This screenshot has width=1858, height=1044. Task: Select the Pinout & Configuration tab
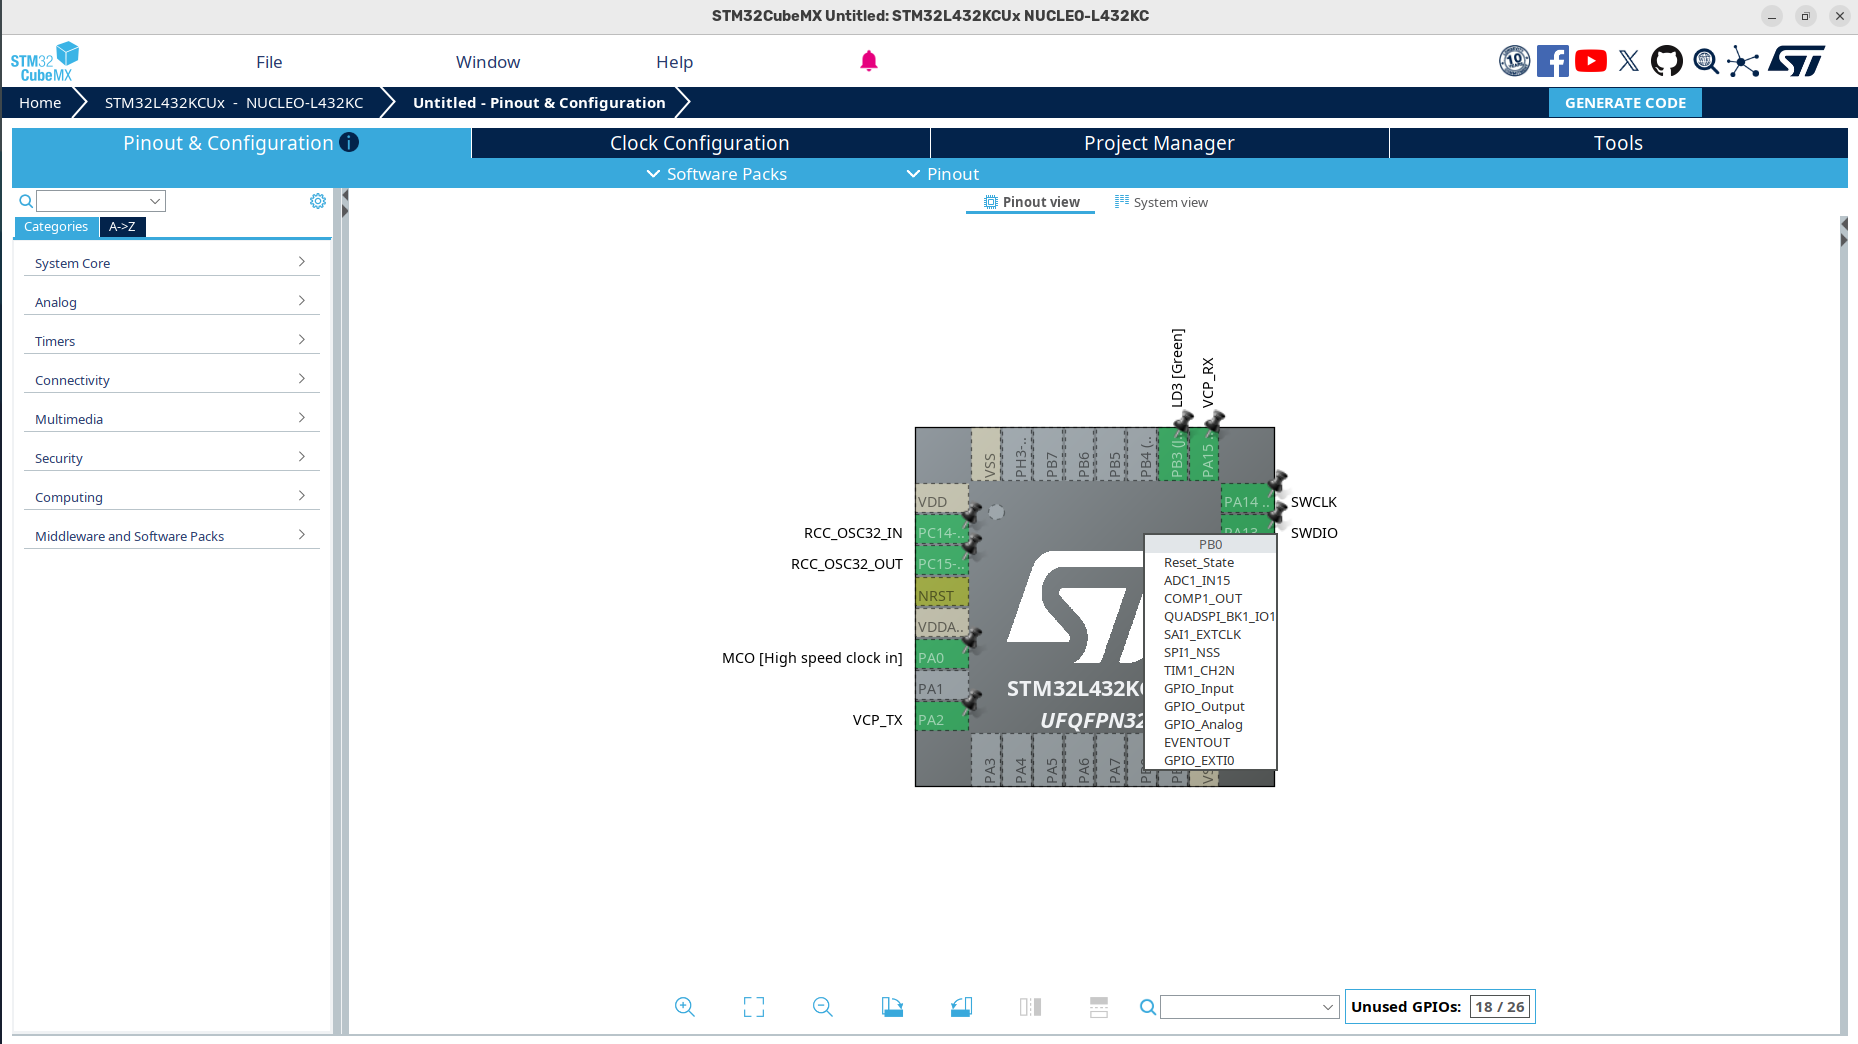click(241, 143)
